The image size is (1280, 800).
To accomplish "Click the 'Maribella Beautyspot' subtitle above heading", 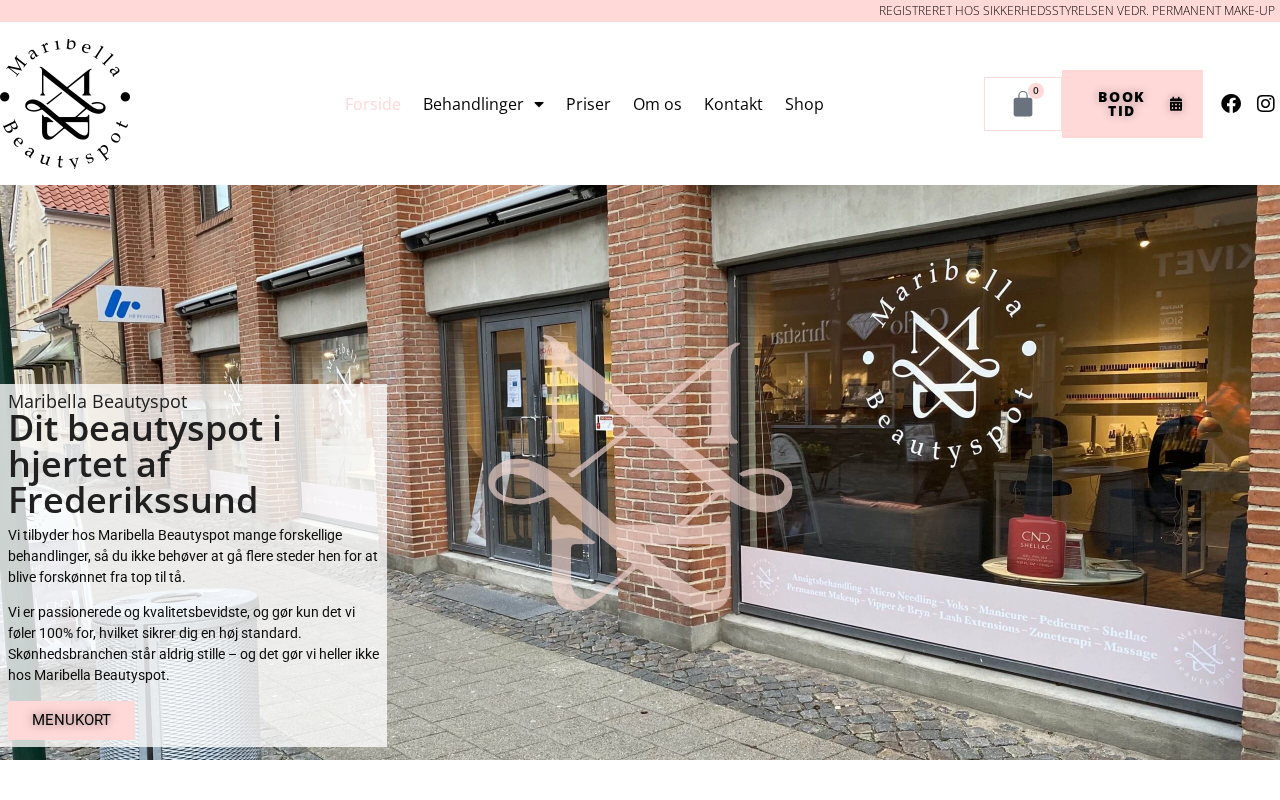I will click(98, 401).
